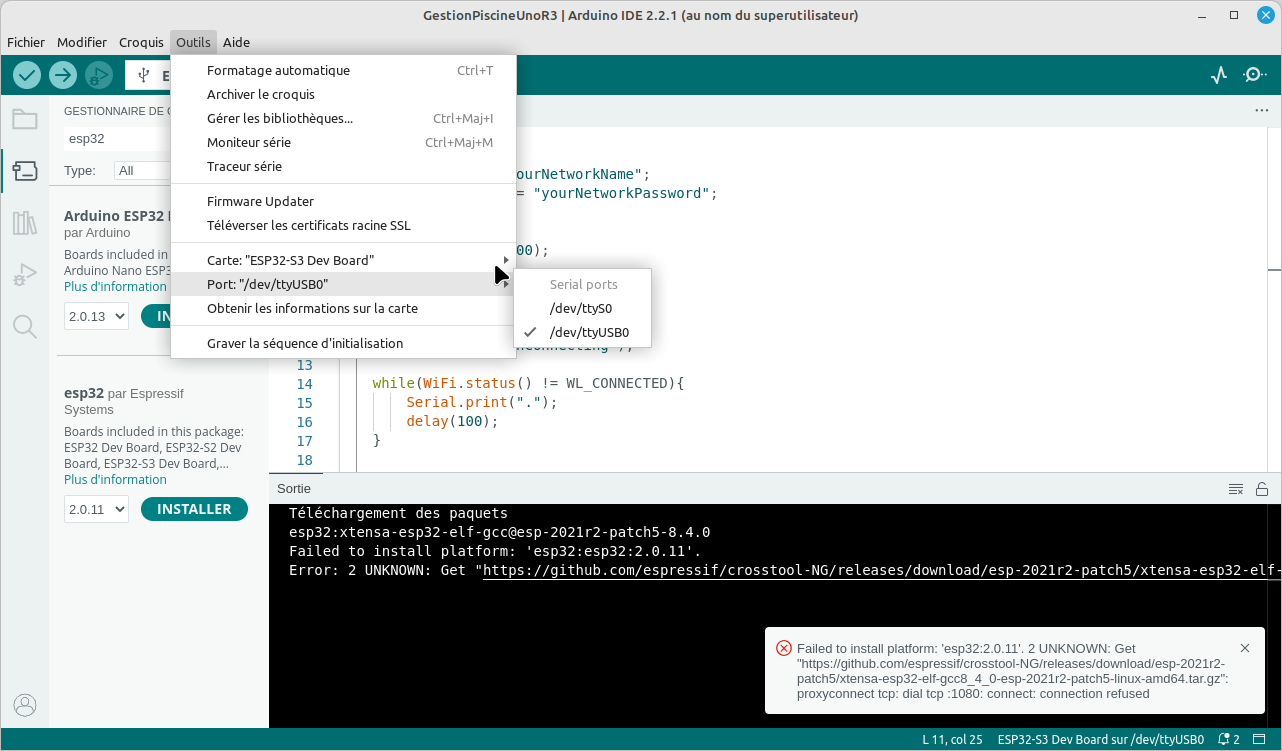
Task: Open Plus d'information for esp32 Espressif
Action: point(115,480)
